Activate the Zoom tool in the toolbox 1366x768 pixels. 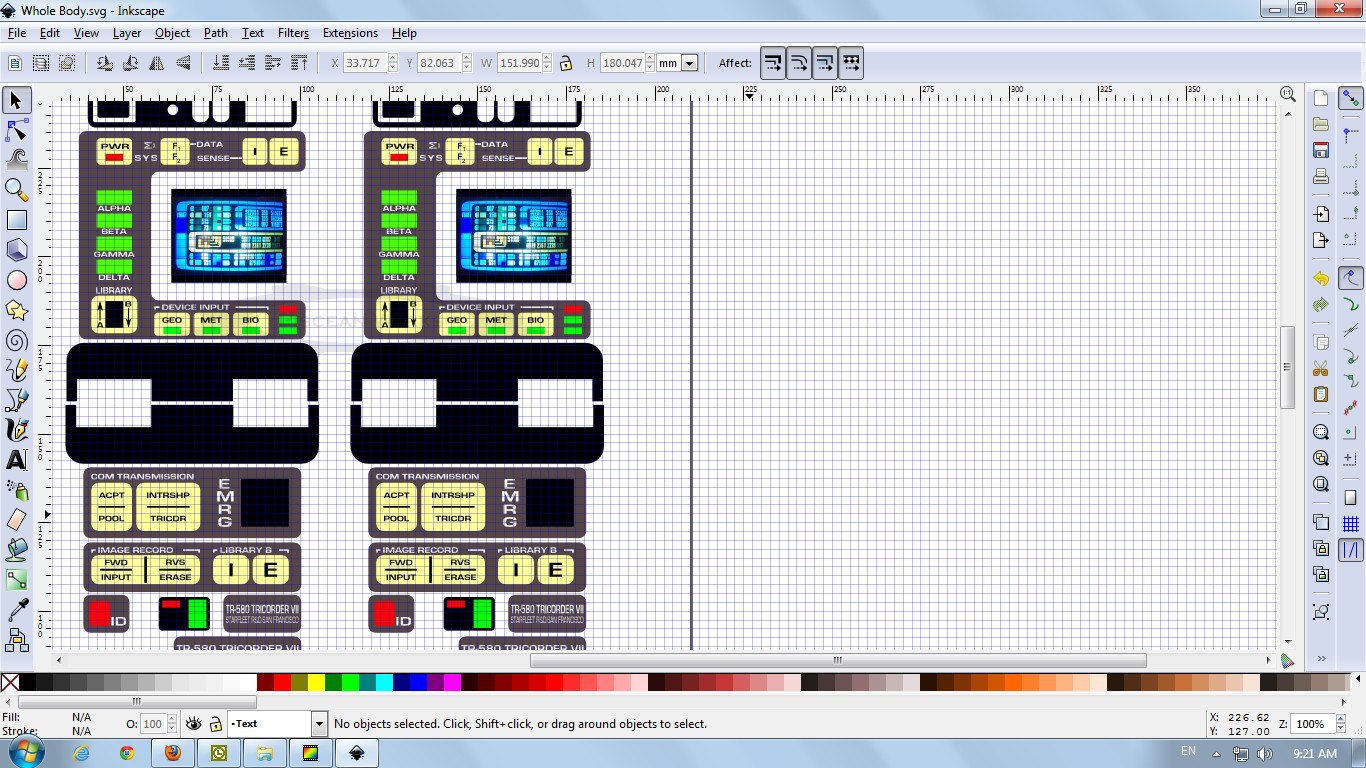click(17, 189)
